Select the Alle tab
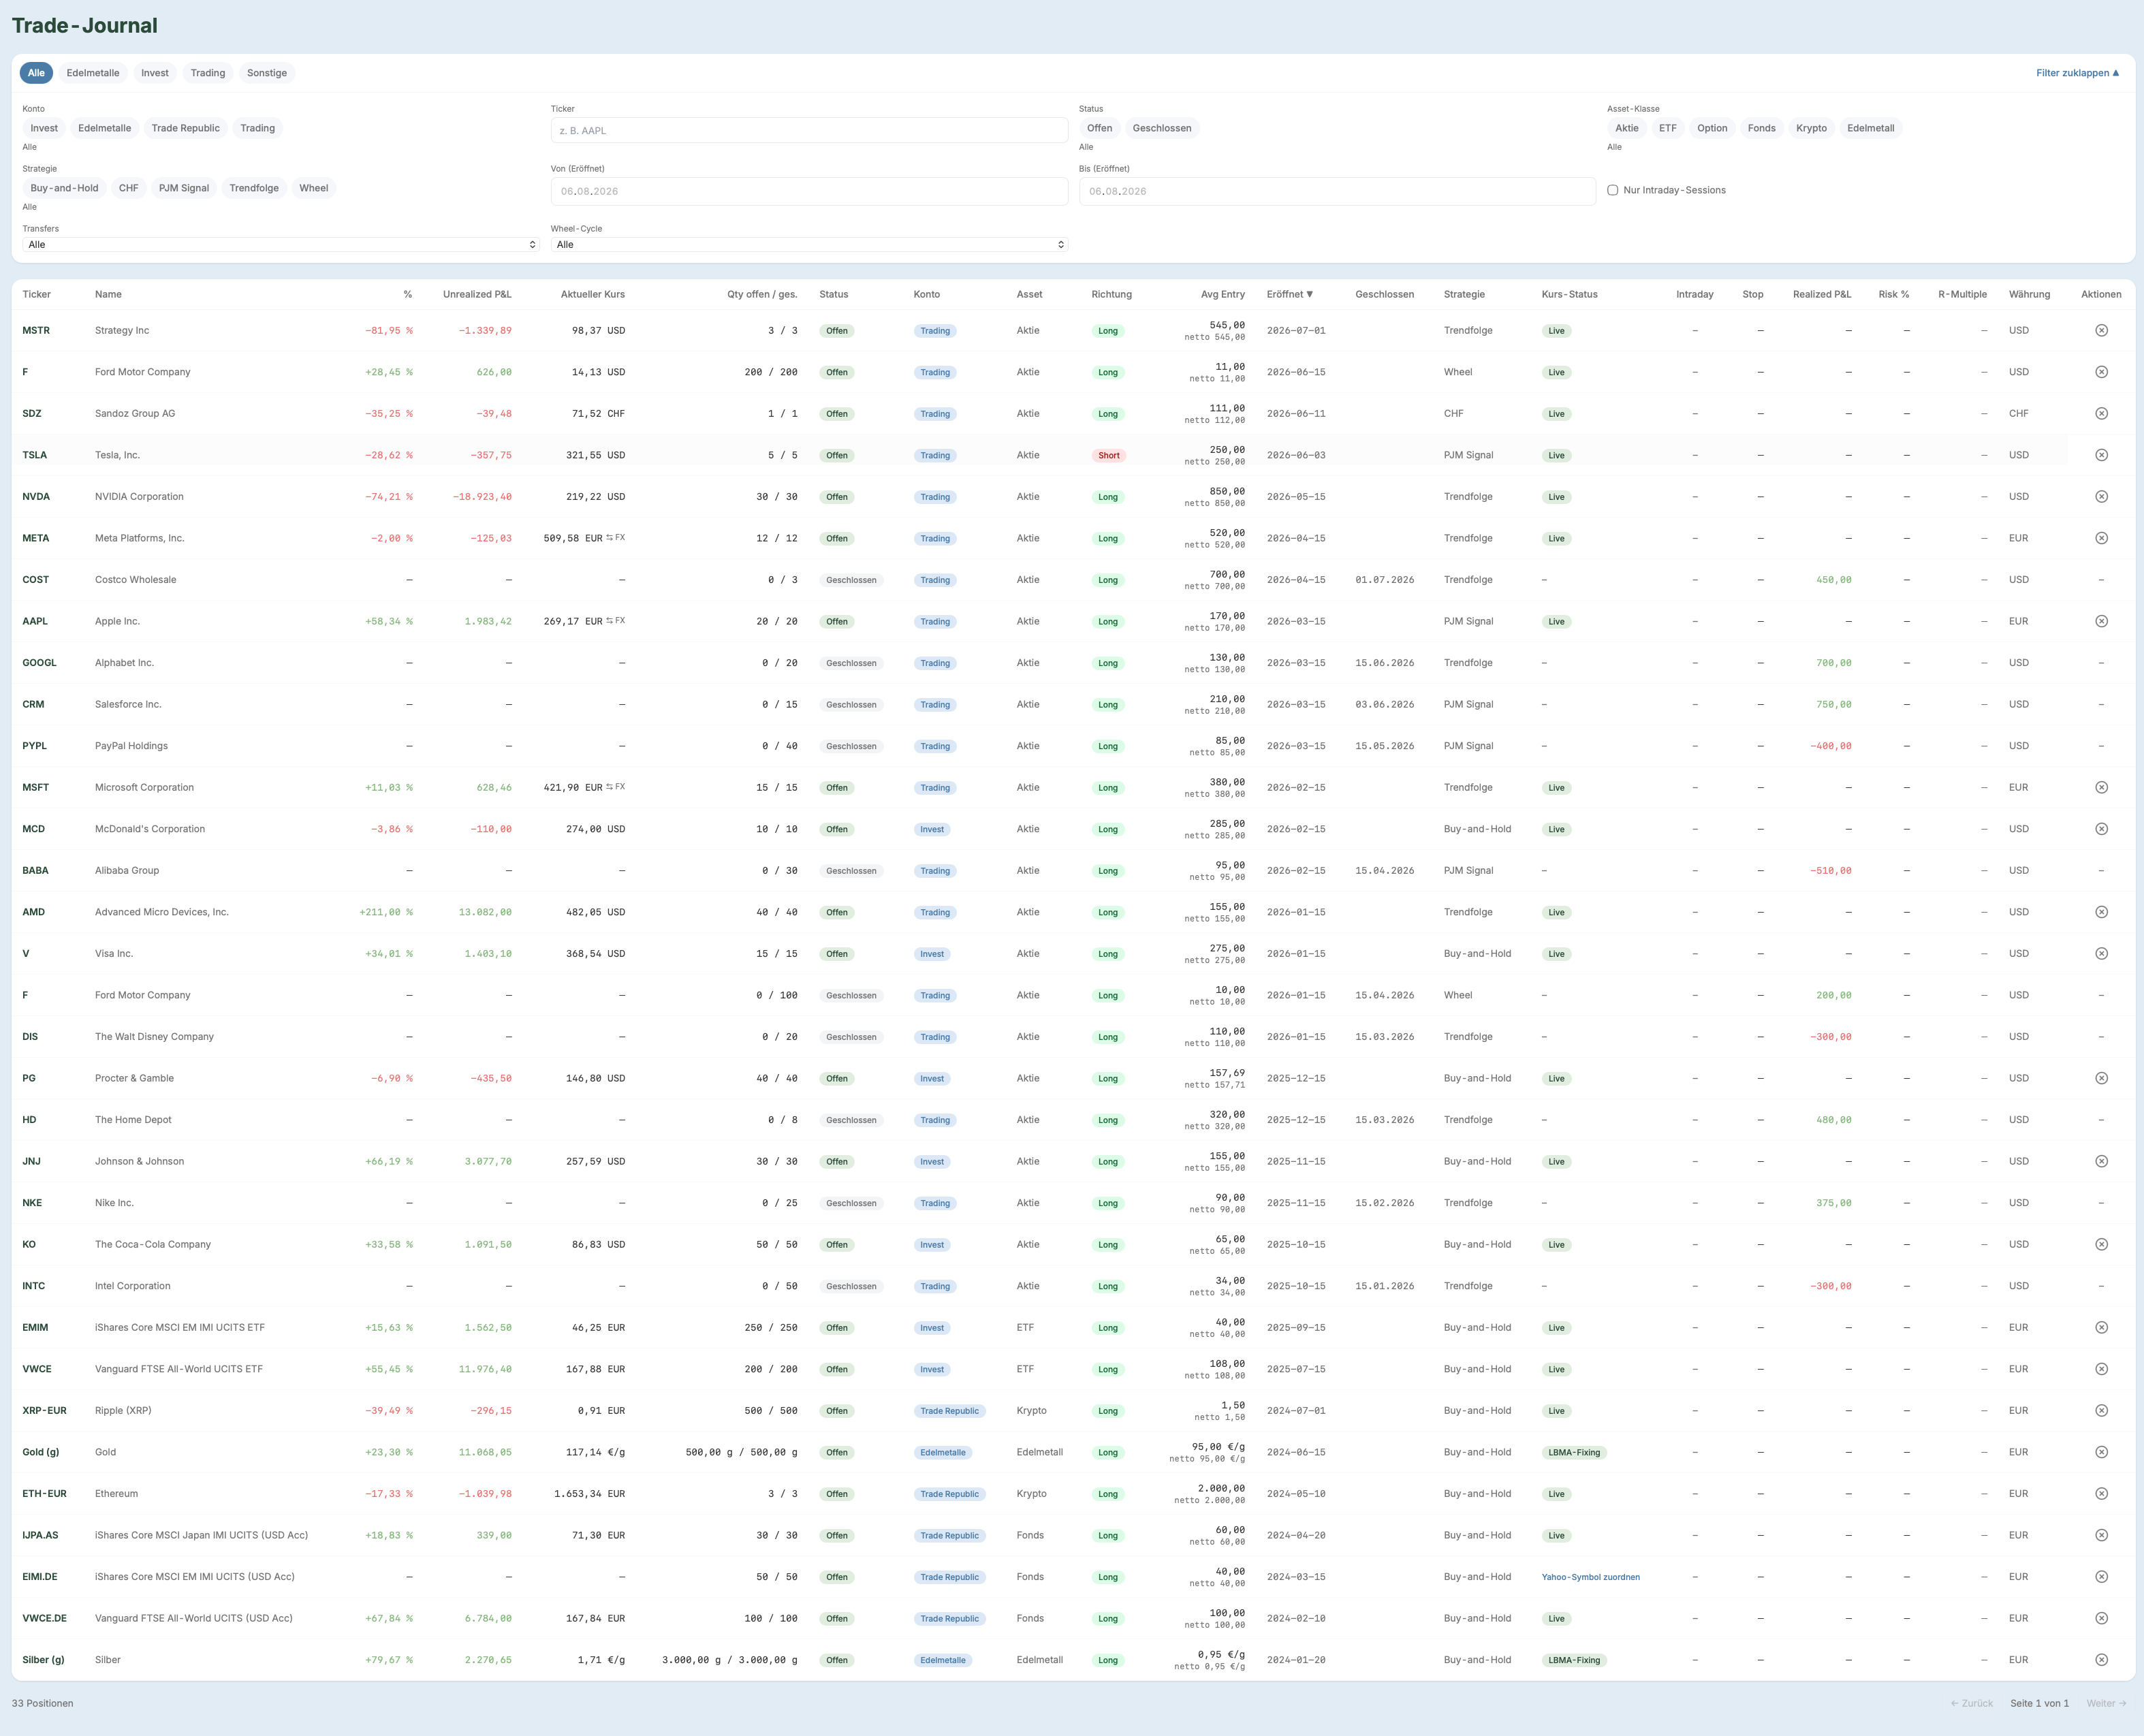2144x1736 pixels. point(36,73)
